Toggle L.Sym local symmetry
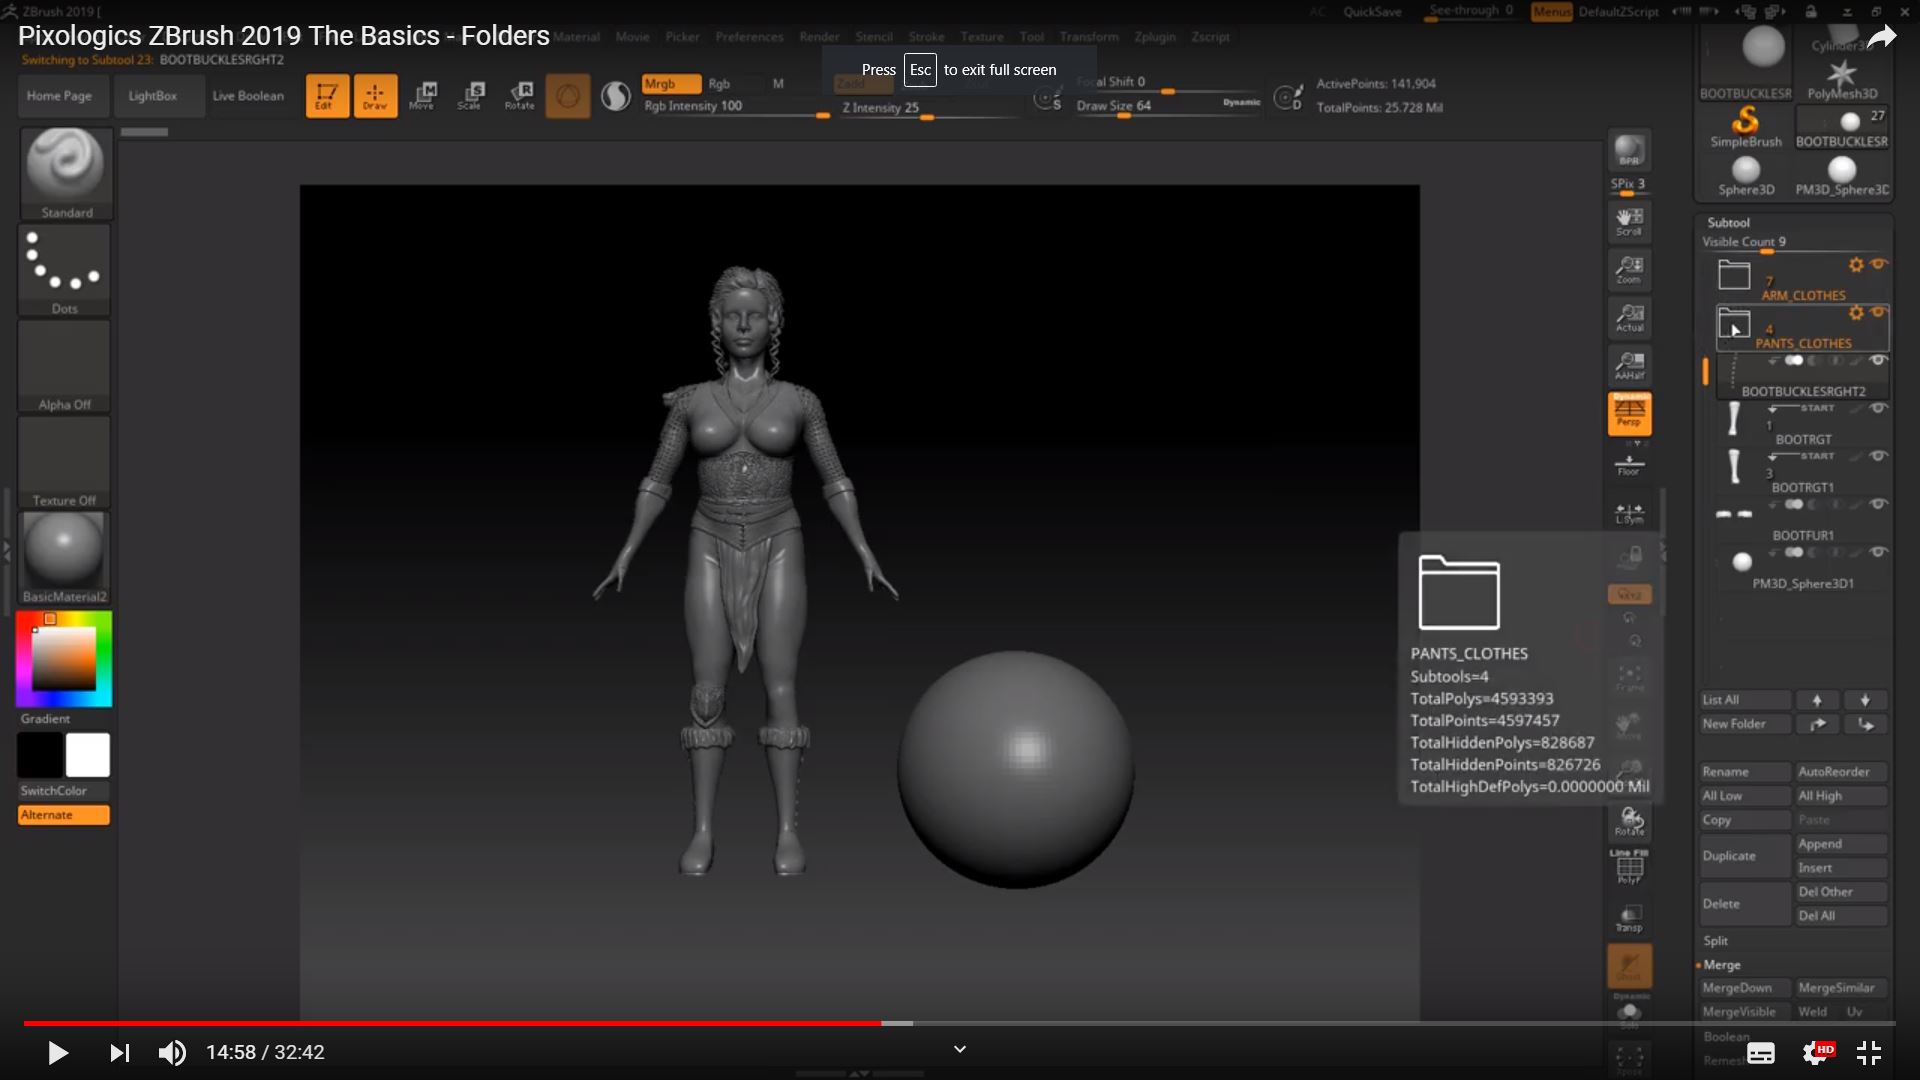Image resolution: width=1920 pixels, height=1080 pixels. 1629,514
